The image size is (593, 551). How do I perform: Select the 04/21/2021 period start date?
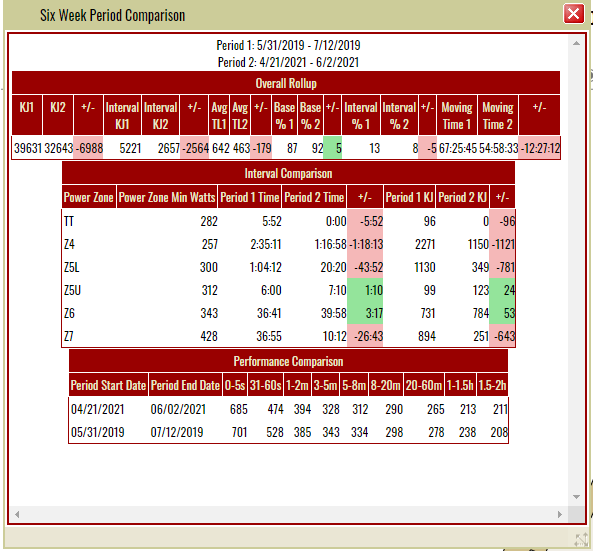[x=98, y=409]
